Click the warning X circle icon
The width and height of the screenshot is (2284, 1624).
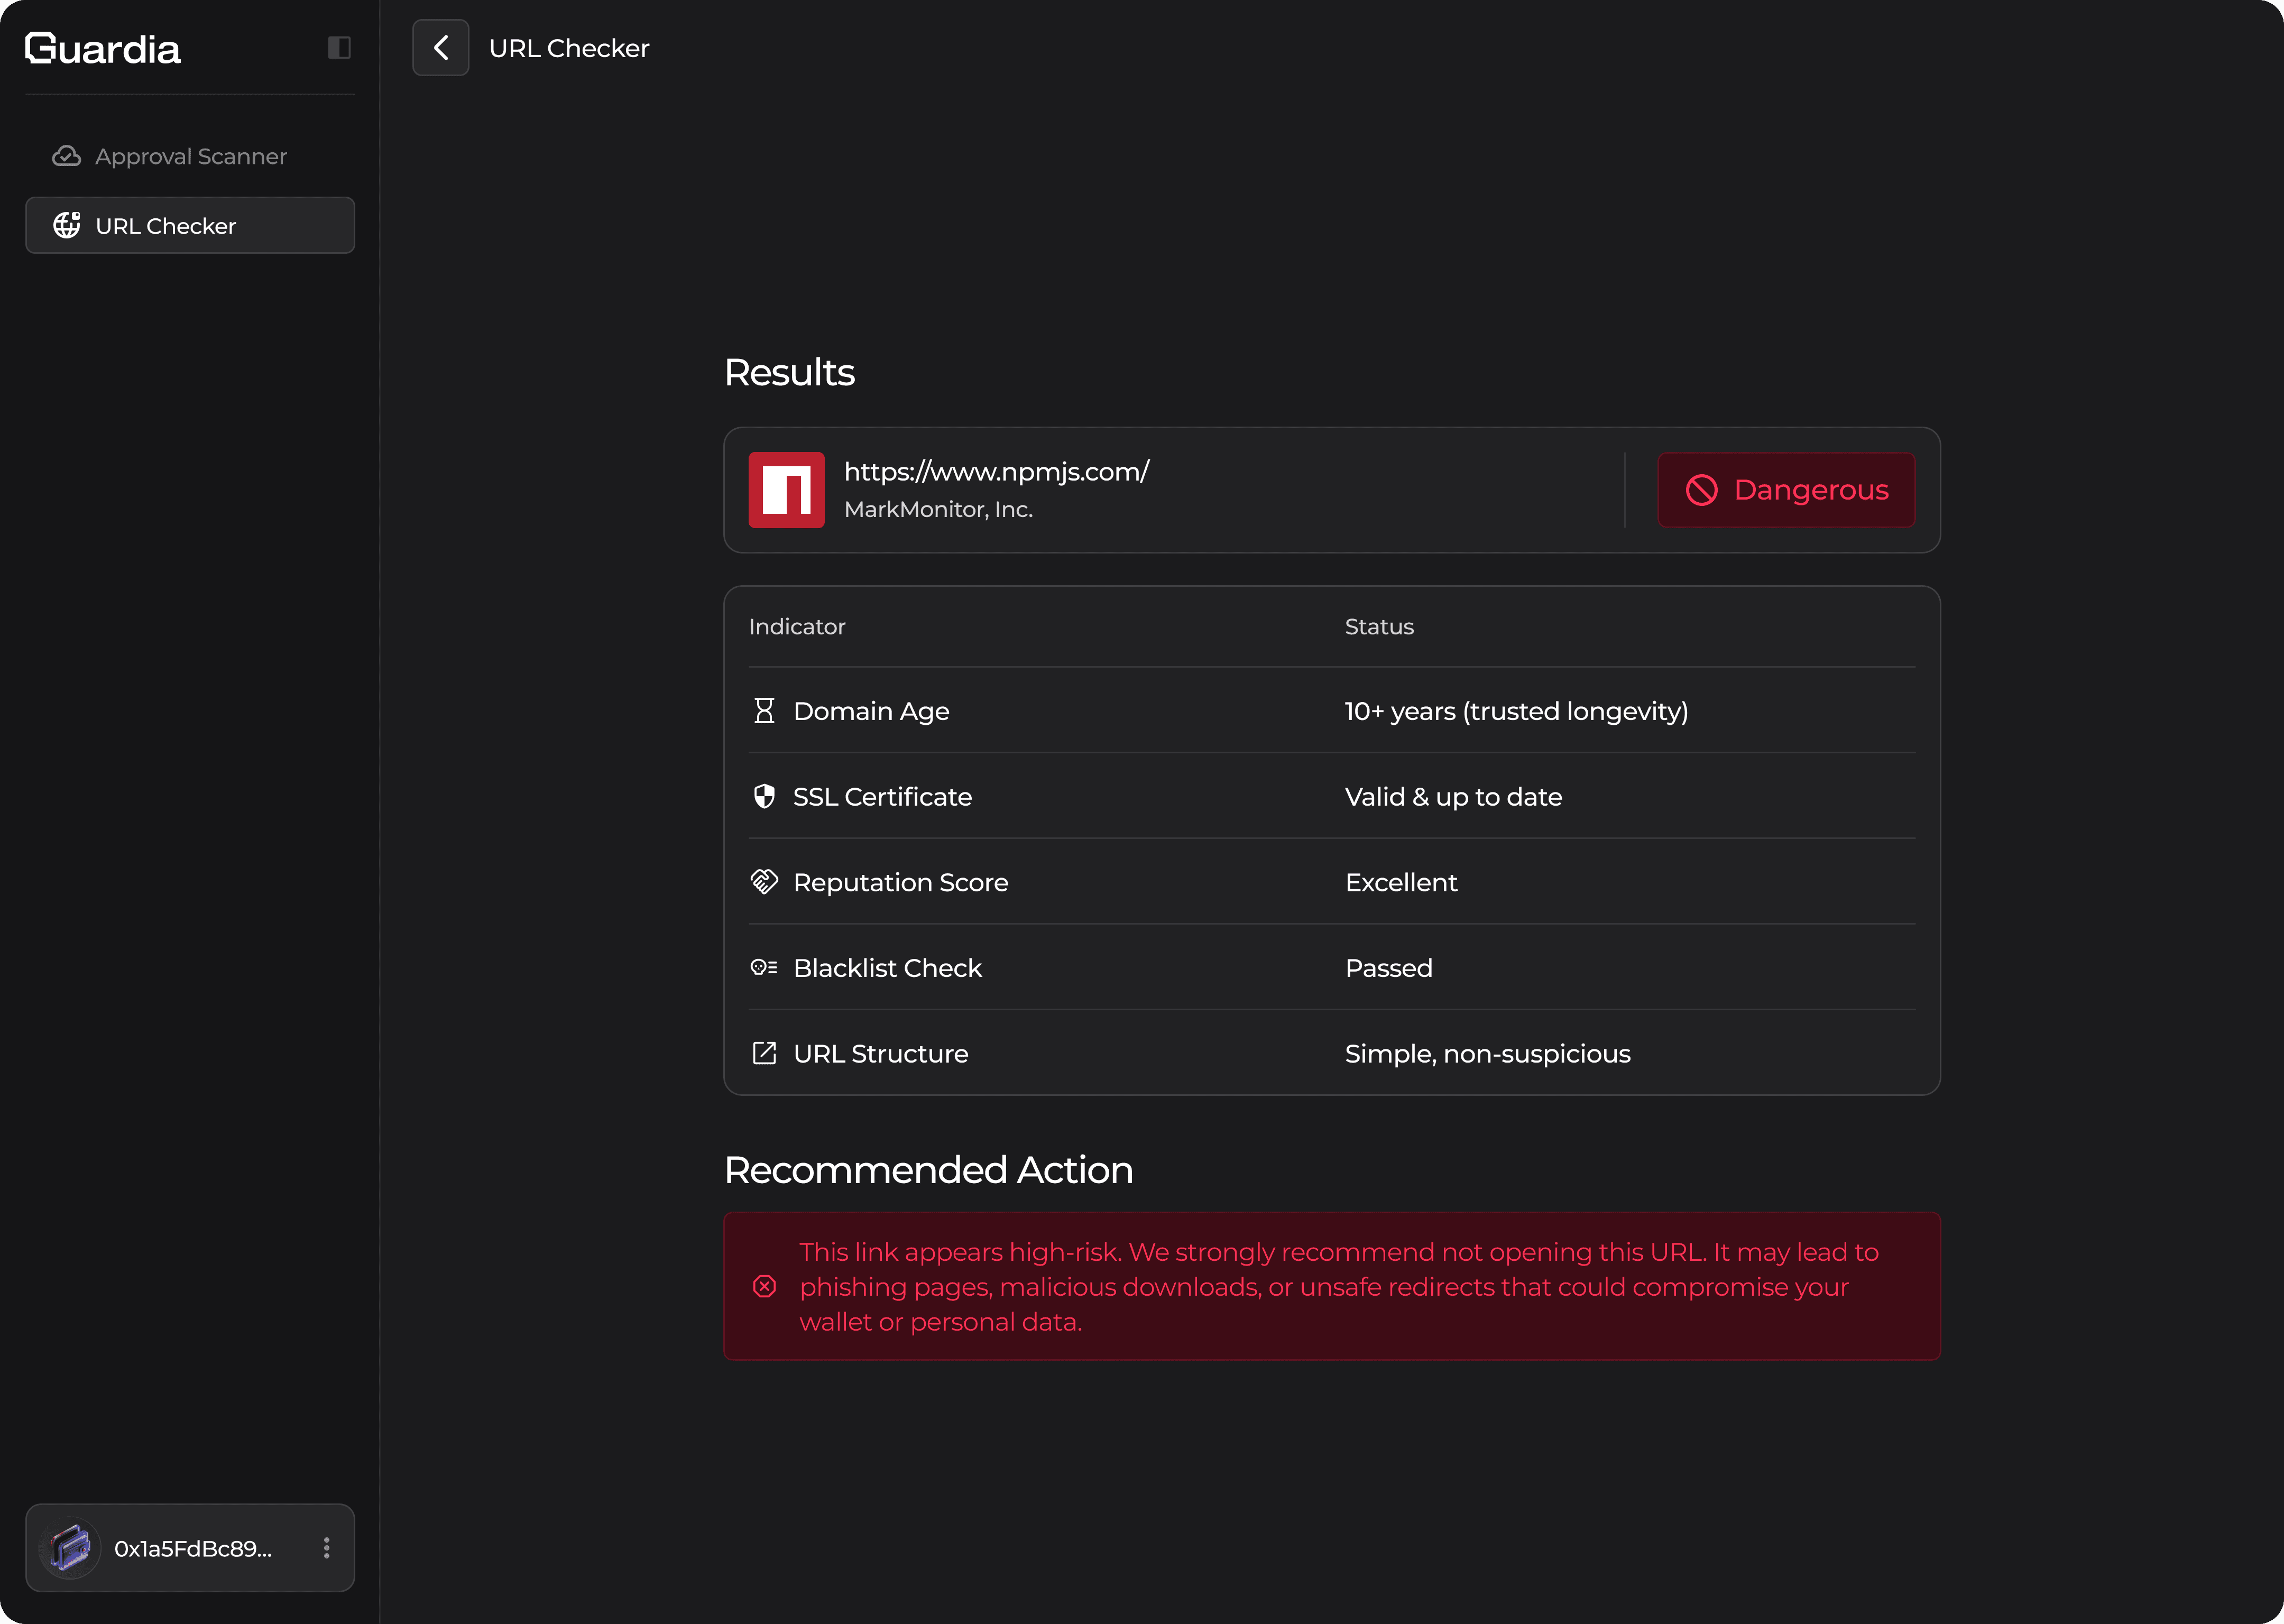click(x=764, y=1286)
